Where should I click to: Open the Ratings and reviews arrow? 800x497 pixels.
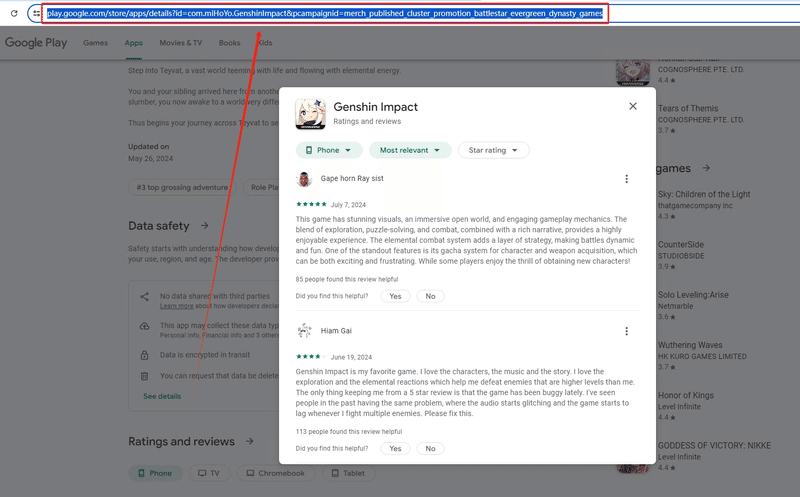click(x=249, y=441)
